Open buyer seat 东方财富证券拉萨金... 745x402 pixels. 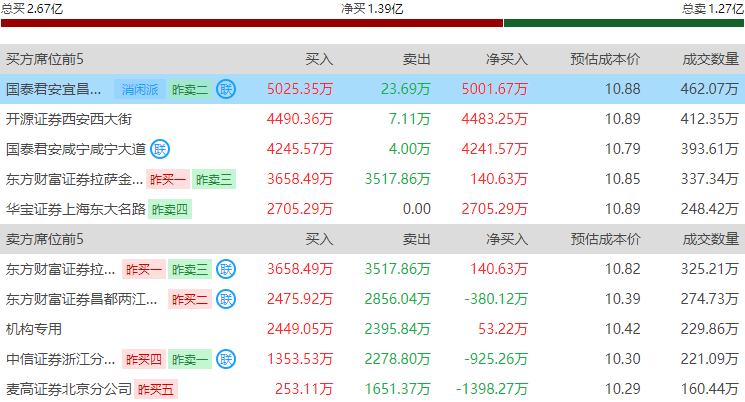[74, 179]
